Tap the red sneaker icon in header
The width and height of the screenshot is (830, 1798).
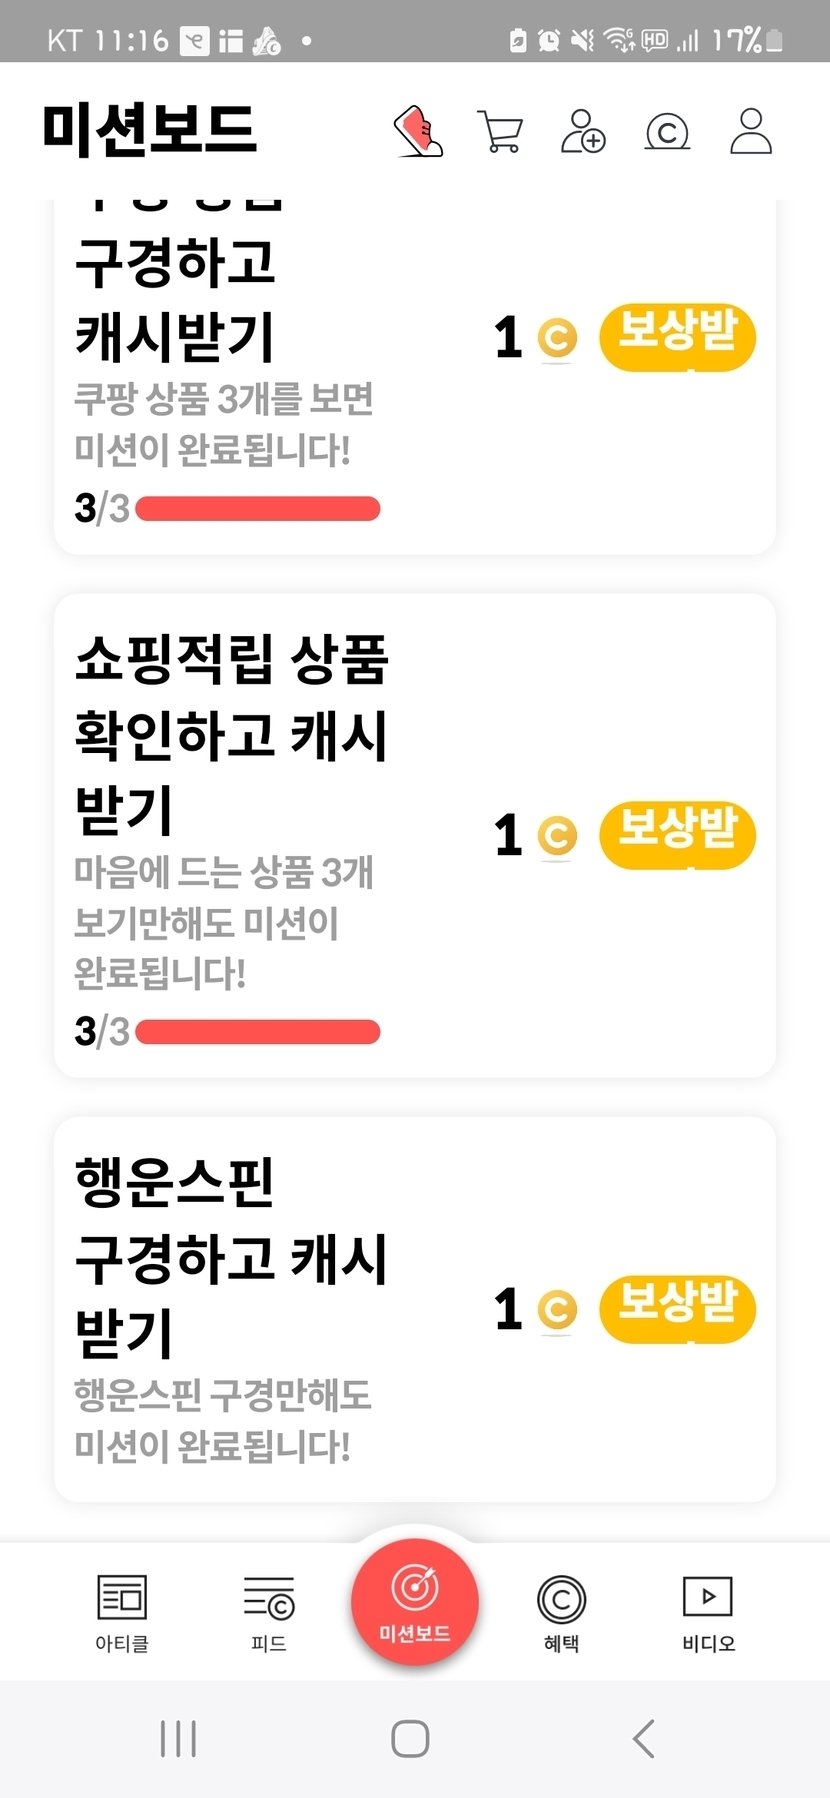click(x=418, y=131)
